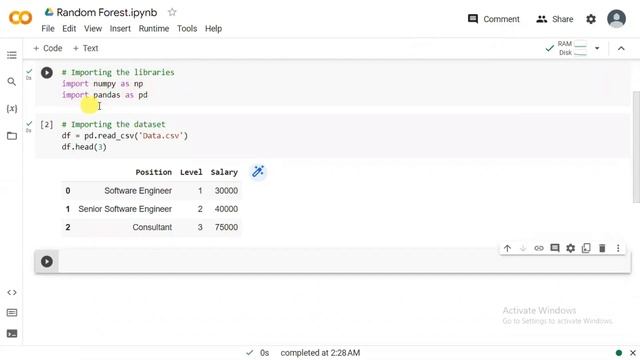Open the command palette icon
The height and width of the screenshot is (360, 640).
(12, 313)
